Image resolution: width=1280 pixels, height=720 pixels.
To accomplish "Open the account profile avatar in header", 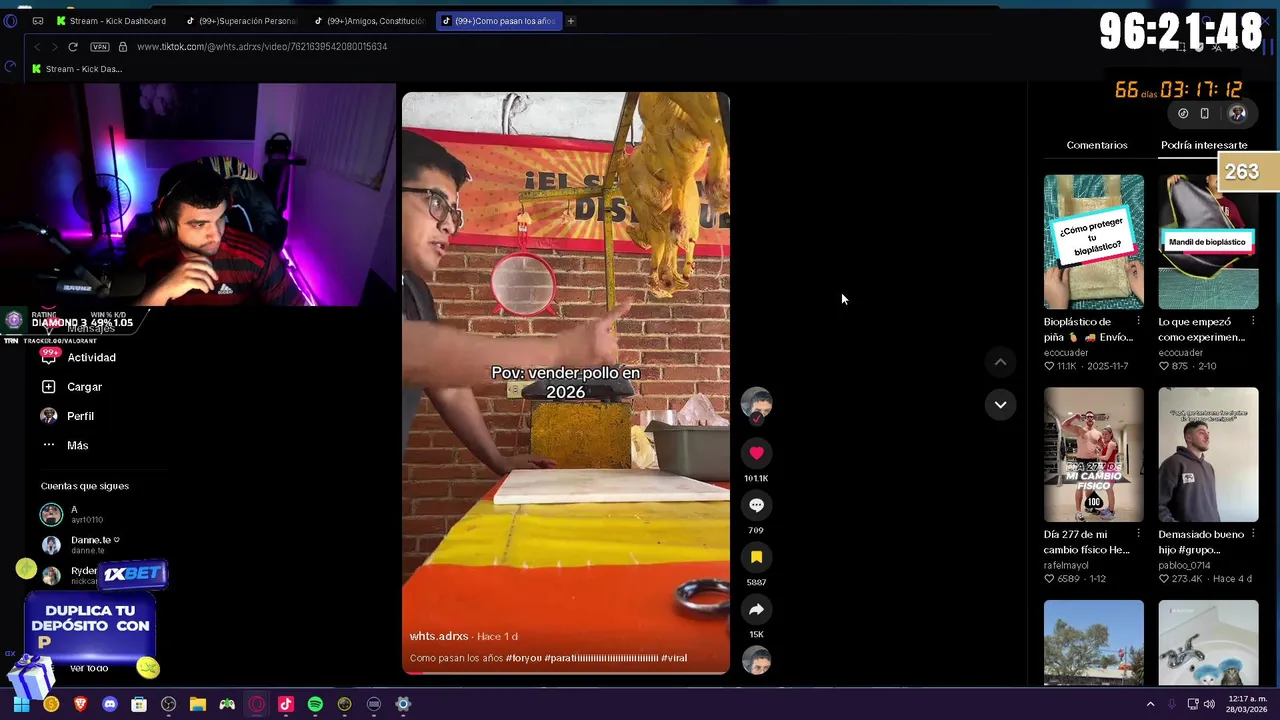I will coord(1238,113).
